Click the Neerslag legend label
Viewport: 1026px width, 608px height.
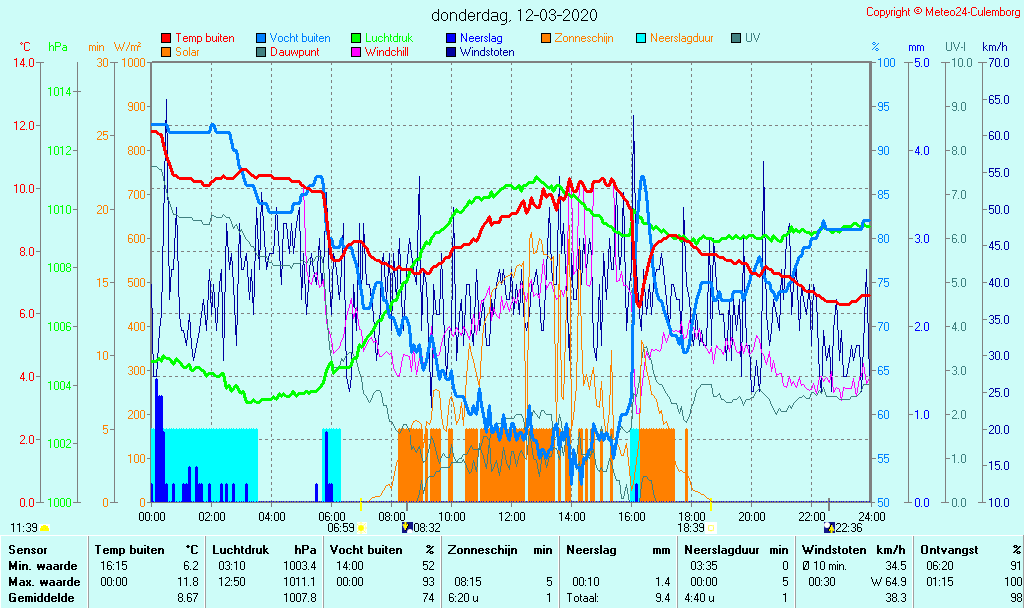coord(483,38)
